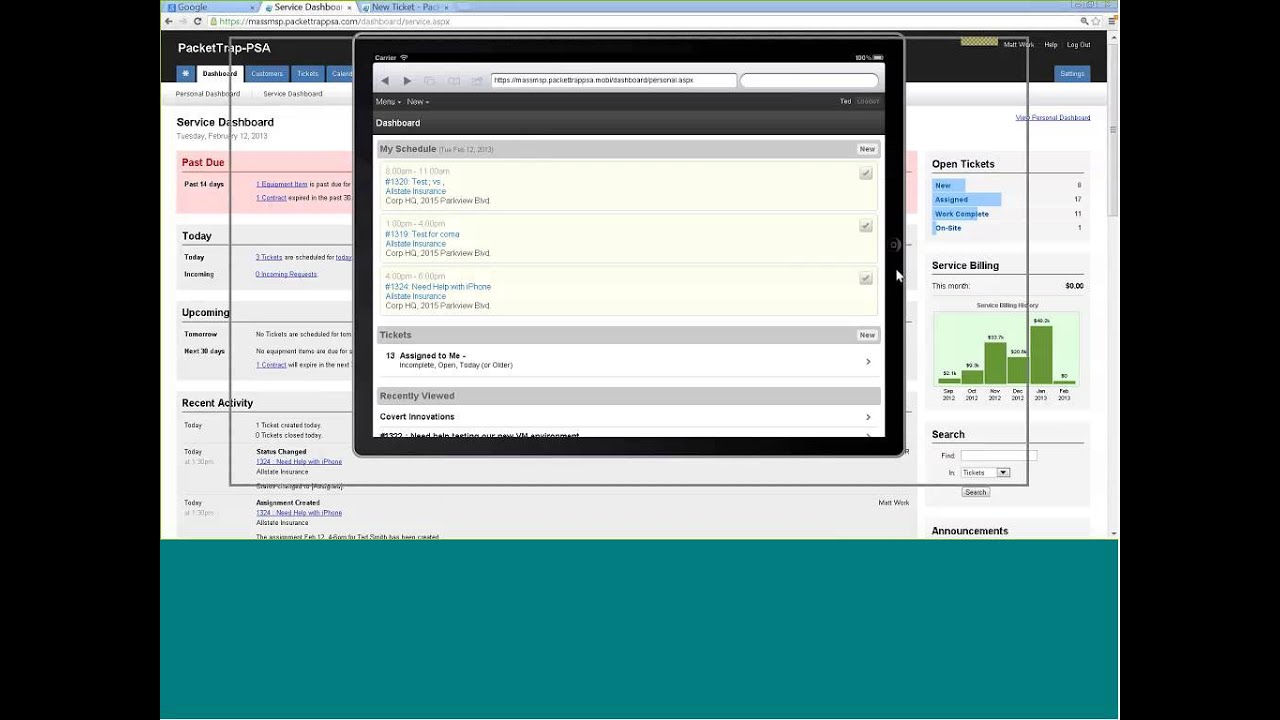Click the Chrome back arrow button
Viewport: 1280px width, 720px height.
tap(168, 21)
